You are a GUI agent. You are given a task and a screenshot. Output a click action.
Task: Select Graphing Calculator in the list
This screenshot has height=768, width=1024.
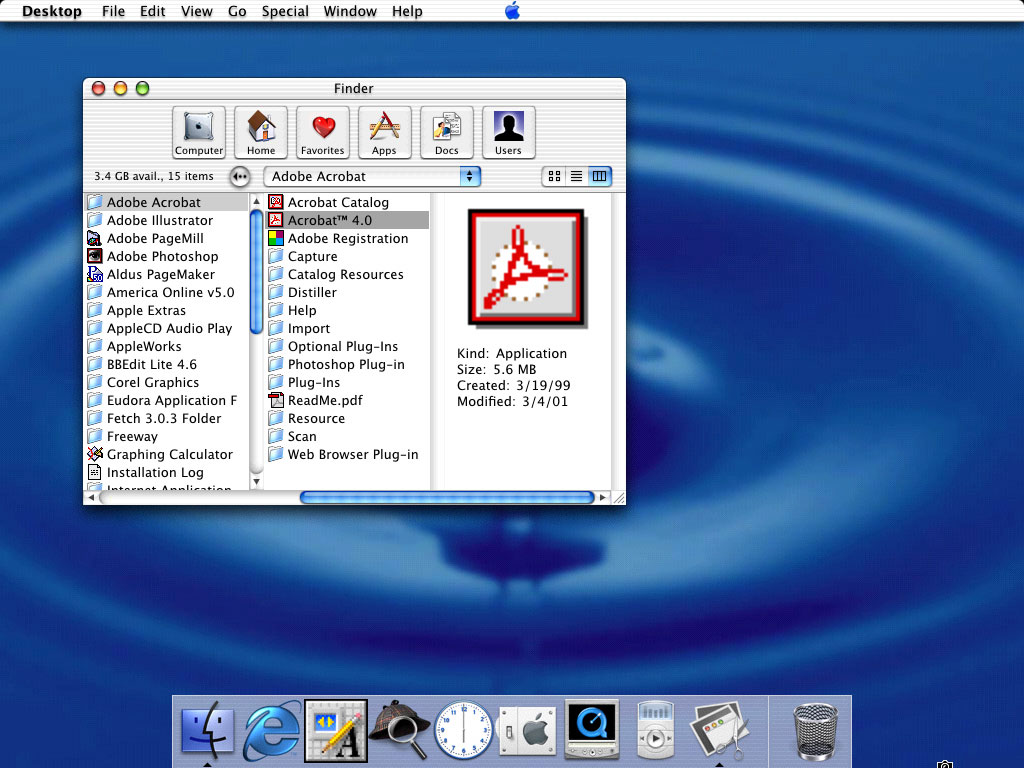click(x=167, y=455)
